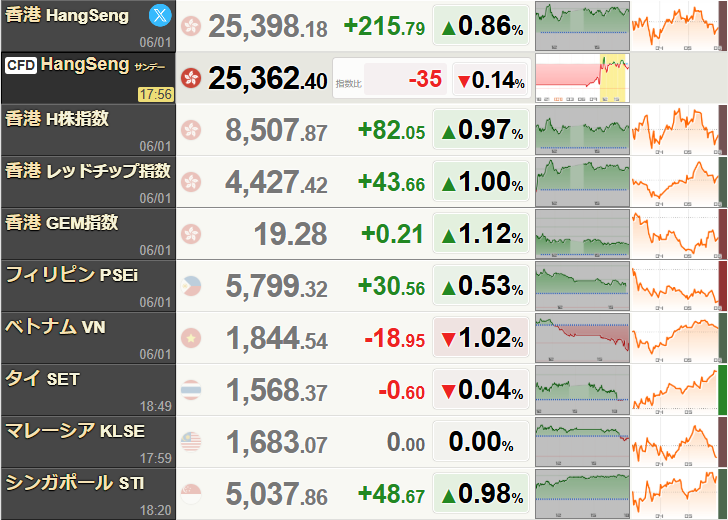Viewport: 728px width, 520px height.
Task: Click the ▲1.00% change box for レッドチップ指数
Action: [x=481, y=182]
